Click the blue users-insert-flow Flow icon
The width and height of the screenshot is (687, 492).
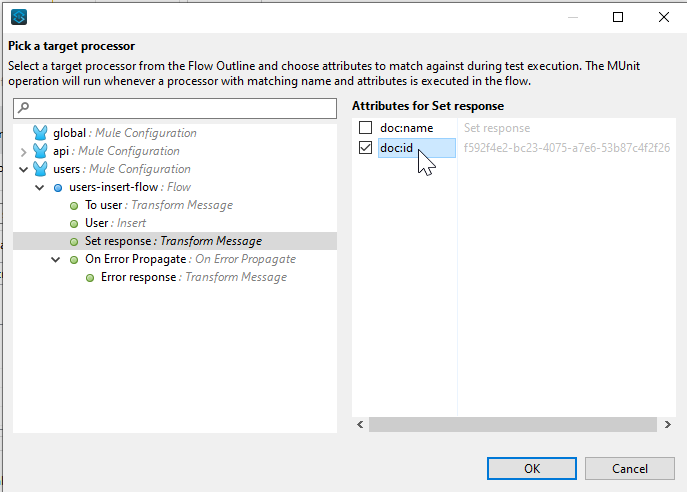click(57, 187)
